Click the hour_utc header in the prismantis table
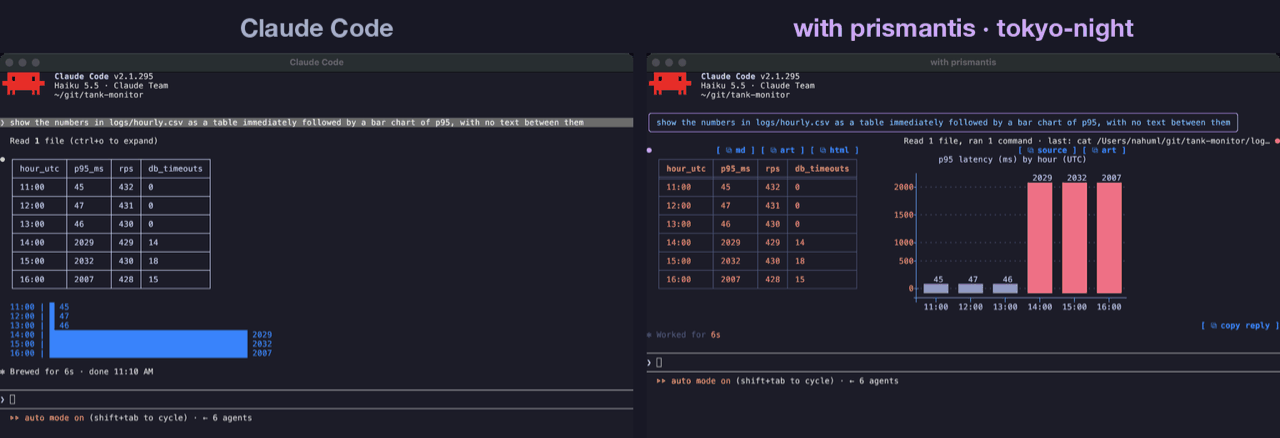This screenshot has width=1280, height=438. [x=686, y=169]
